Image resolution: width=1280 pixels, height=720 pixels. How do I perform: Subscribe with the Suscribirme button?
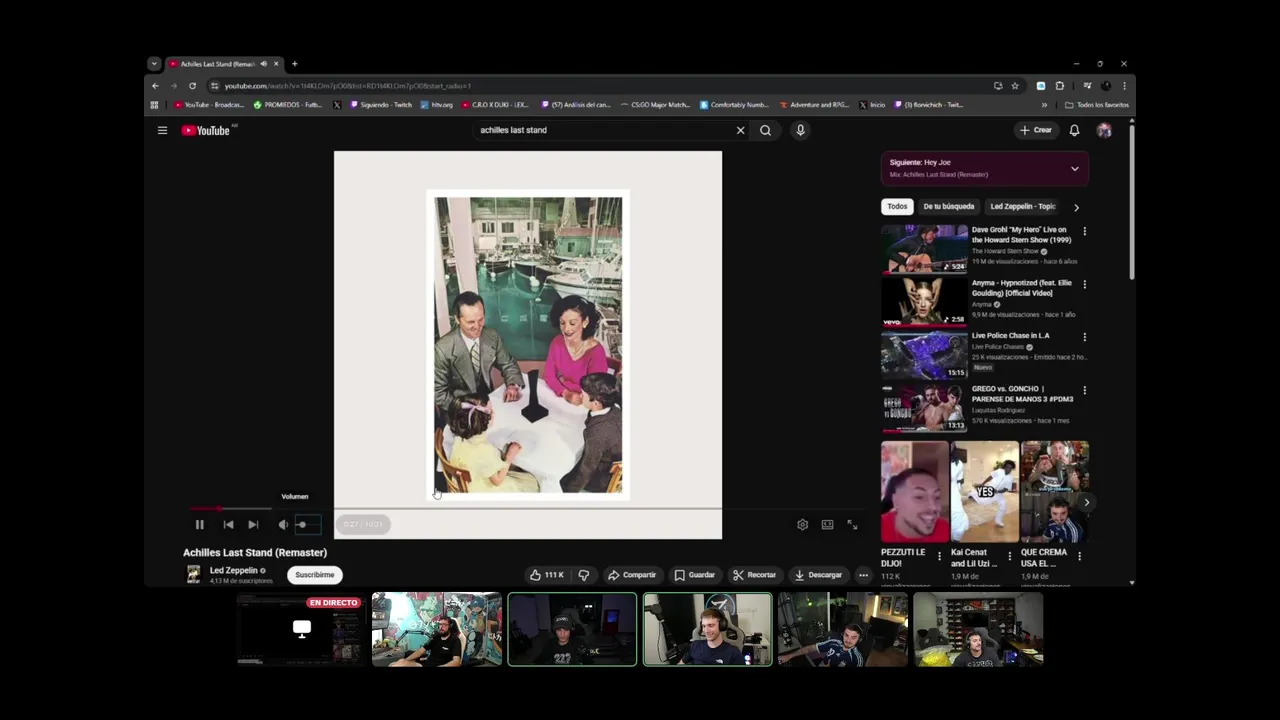[314, 575]
